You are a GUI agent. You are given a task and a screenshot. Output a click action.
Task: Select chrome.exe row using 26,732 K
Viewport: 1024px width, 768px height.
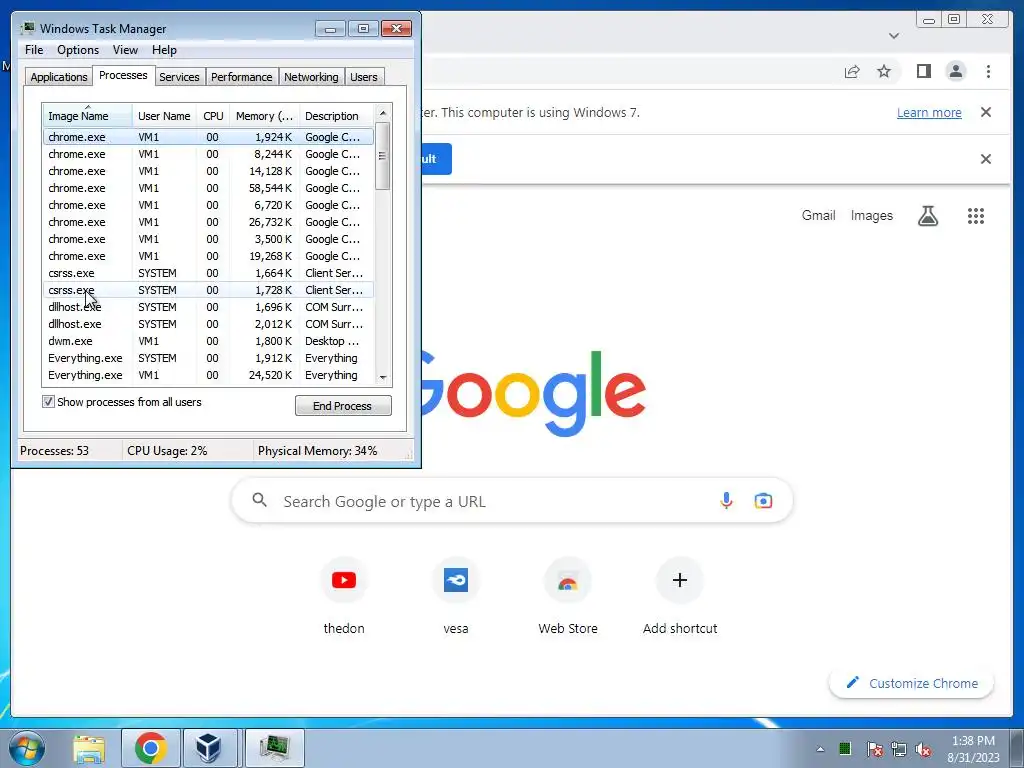tap(208, 222)
